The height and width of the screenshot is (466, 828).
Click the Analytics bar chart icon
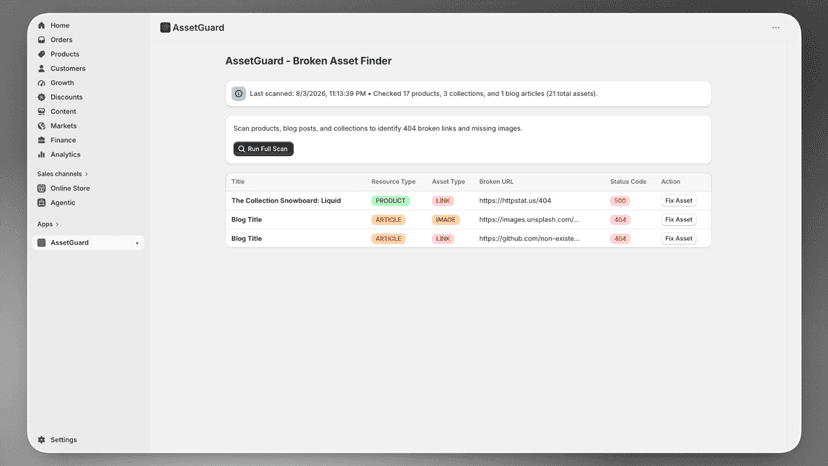coord(42,154)
